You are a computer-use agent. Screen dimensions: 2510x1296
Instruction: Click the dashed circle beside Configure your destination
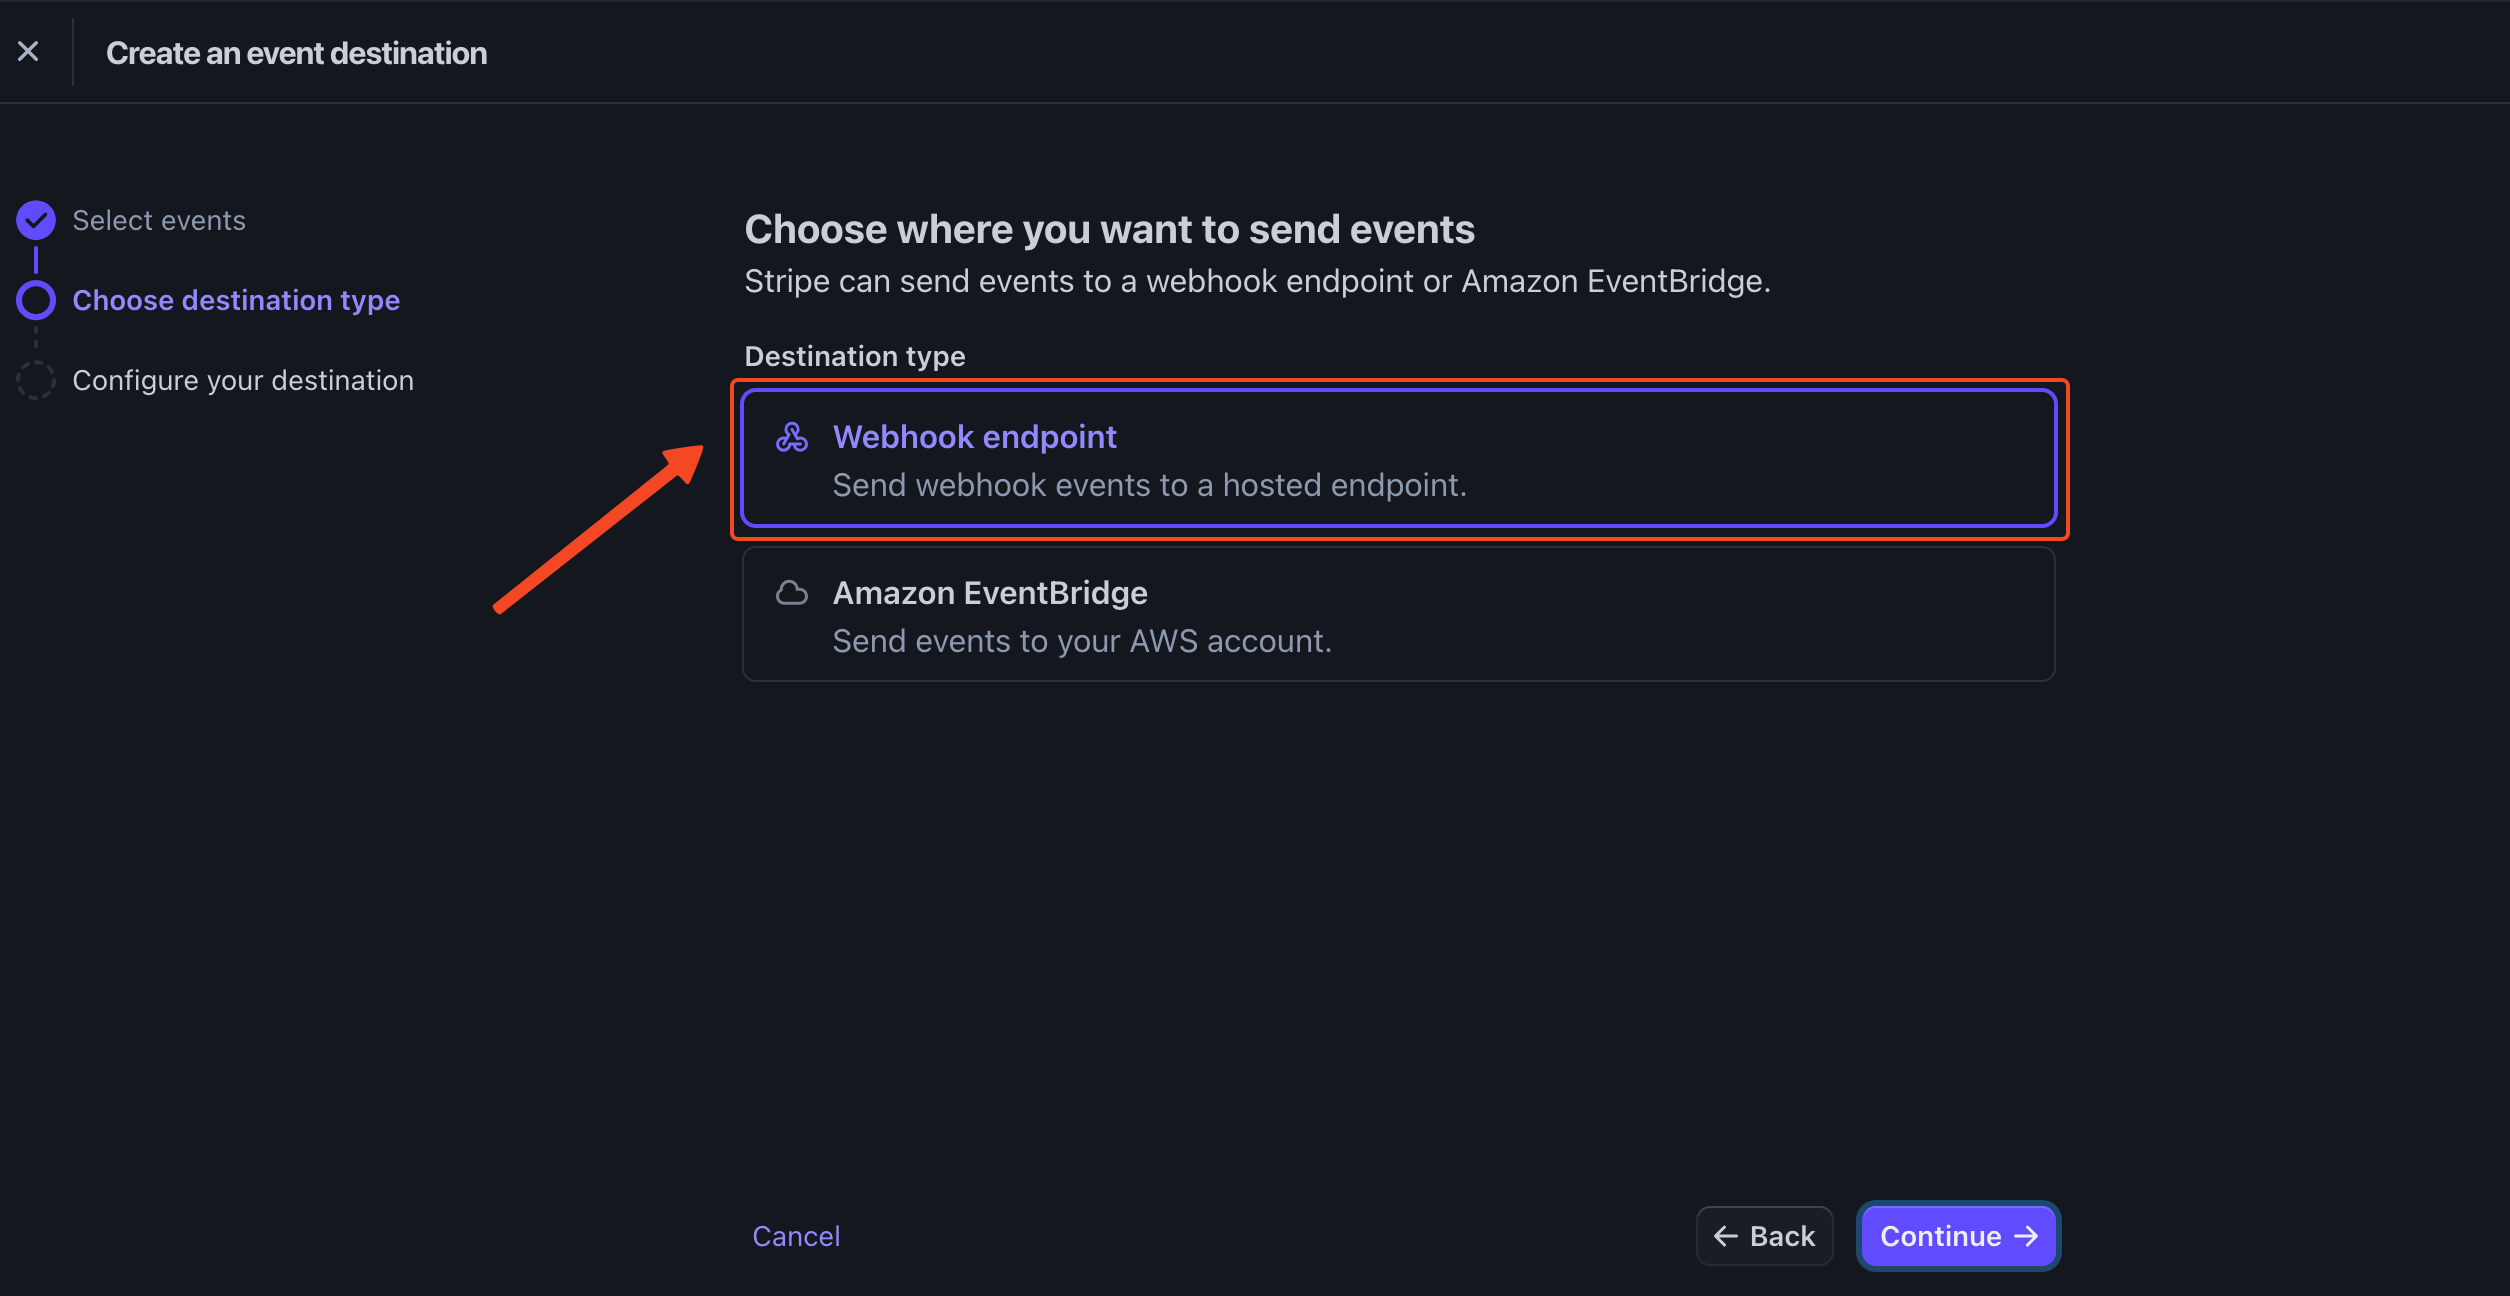[x=35, y=380]
